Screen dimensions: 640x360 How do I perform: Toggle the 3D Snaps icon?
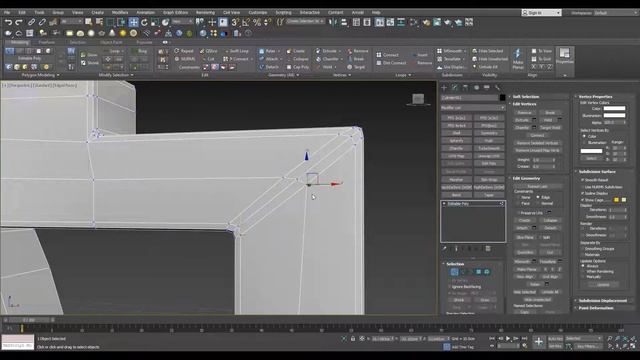235,22
